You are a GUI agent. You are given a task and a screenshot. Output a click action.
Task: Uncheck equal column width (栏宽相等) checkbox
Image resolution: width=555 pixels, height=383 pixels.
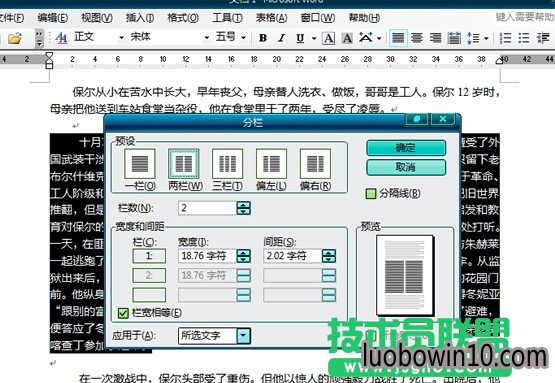123,313
